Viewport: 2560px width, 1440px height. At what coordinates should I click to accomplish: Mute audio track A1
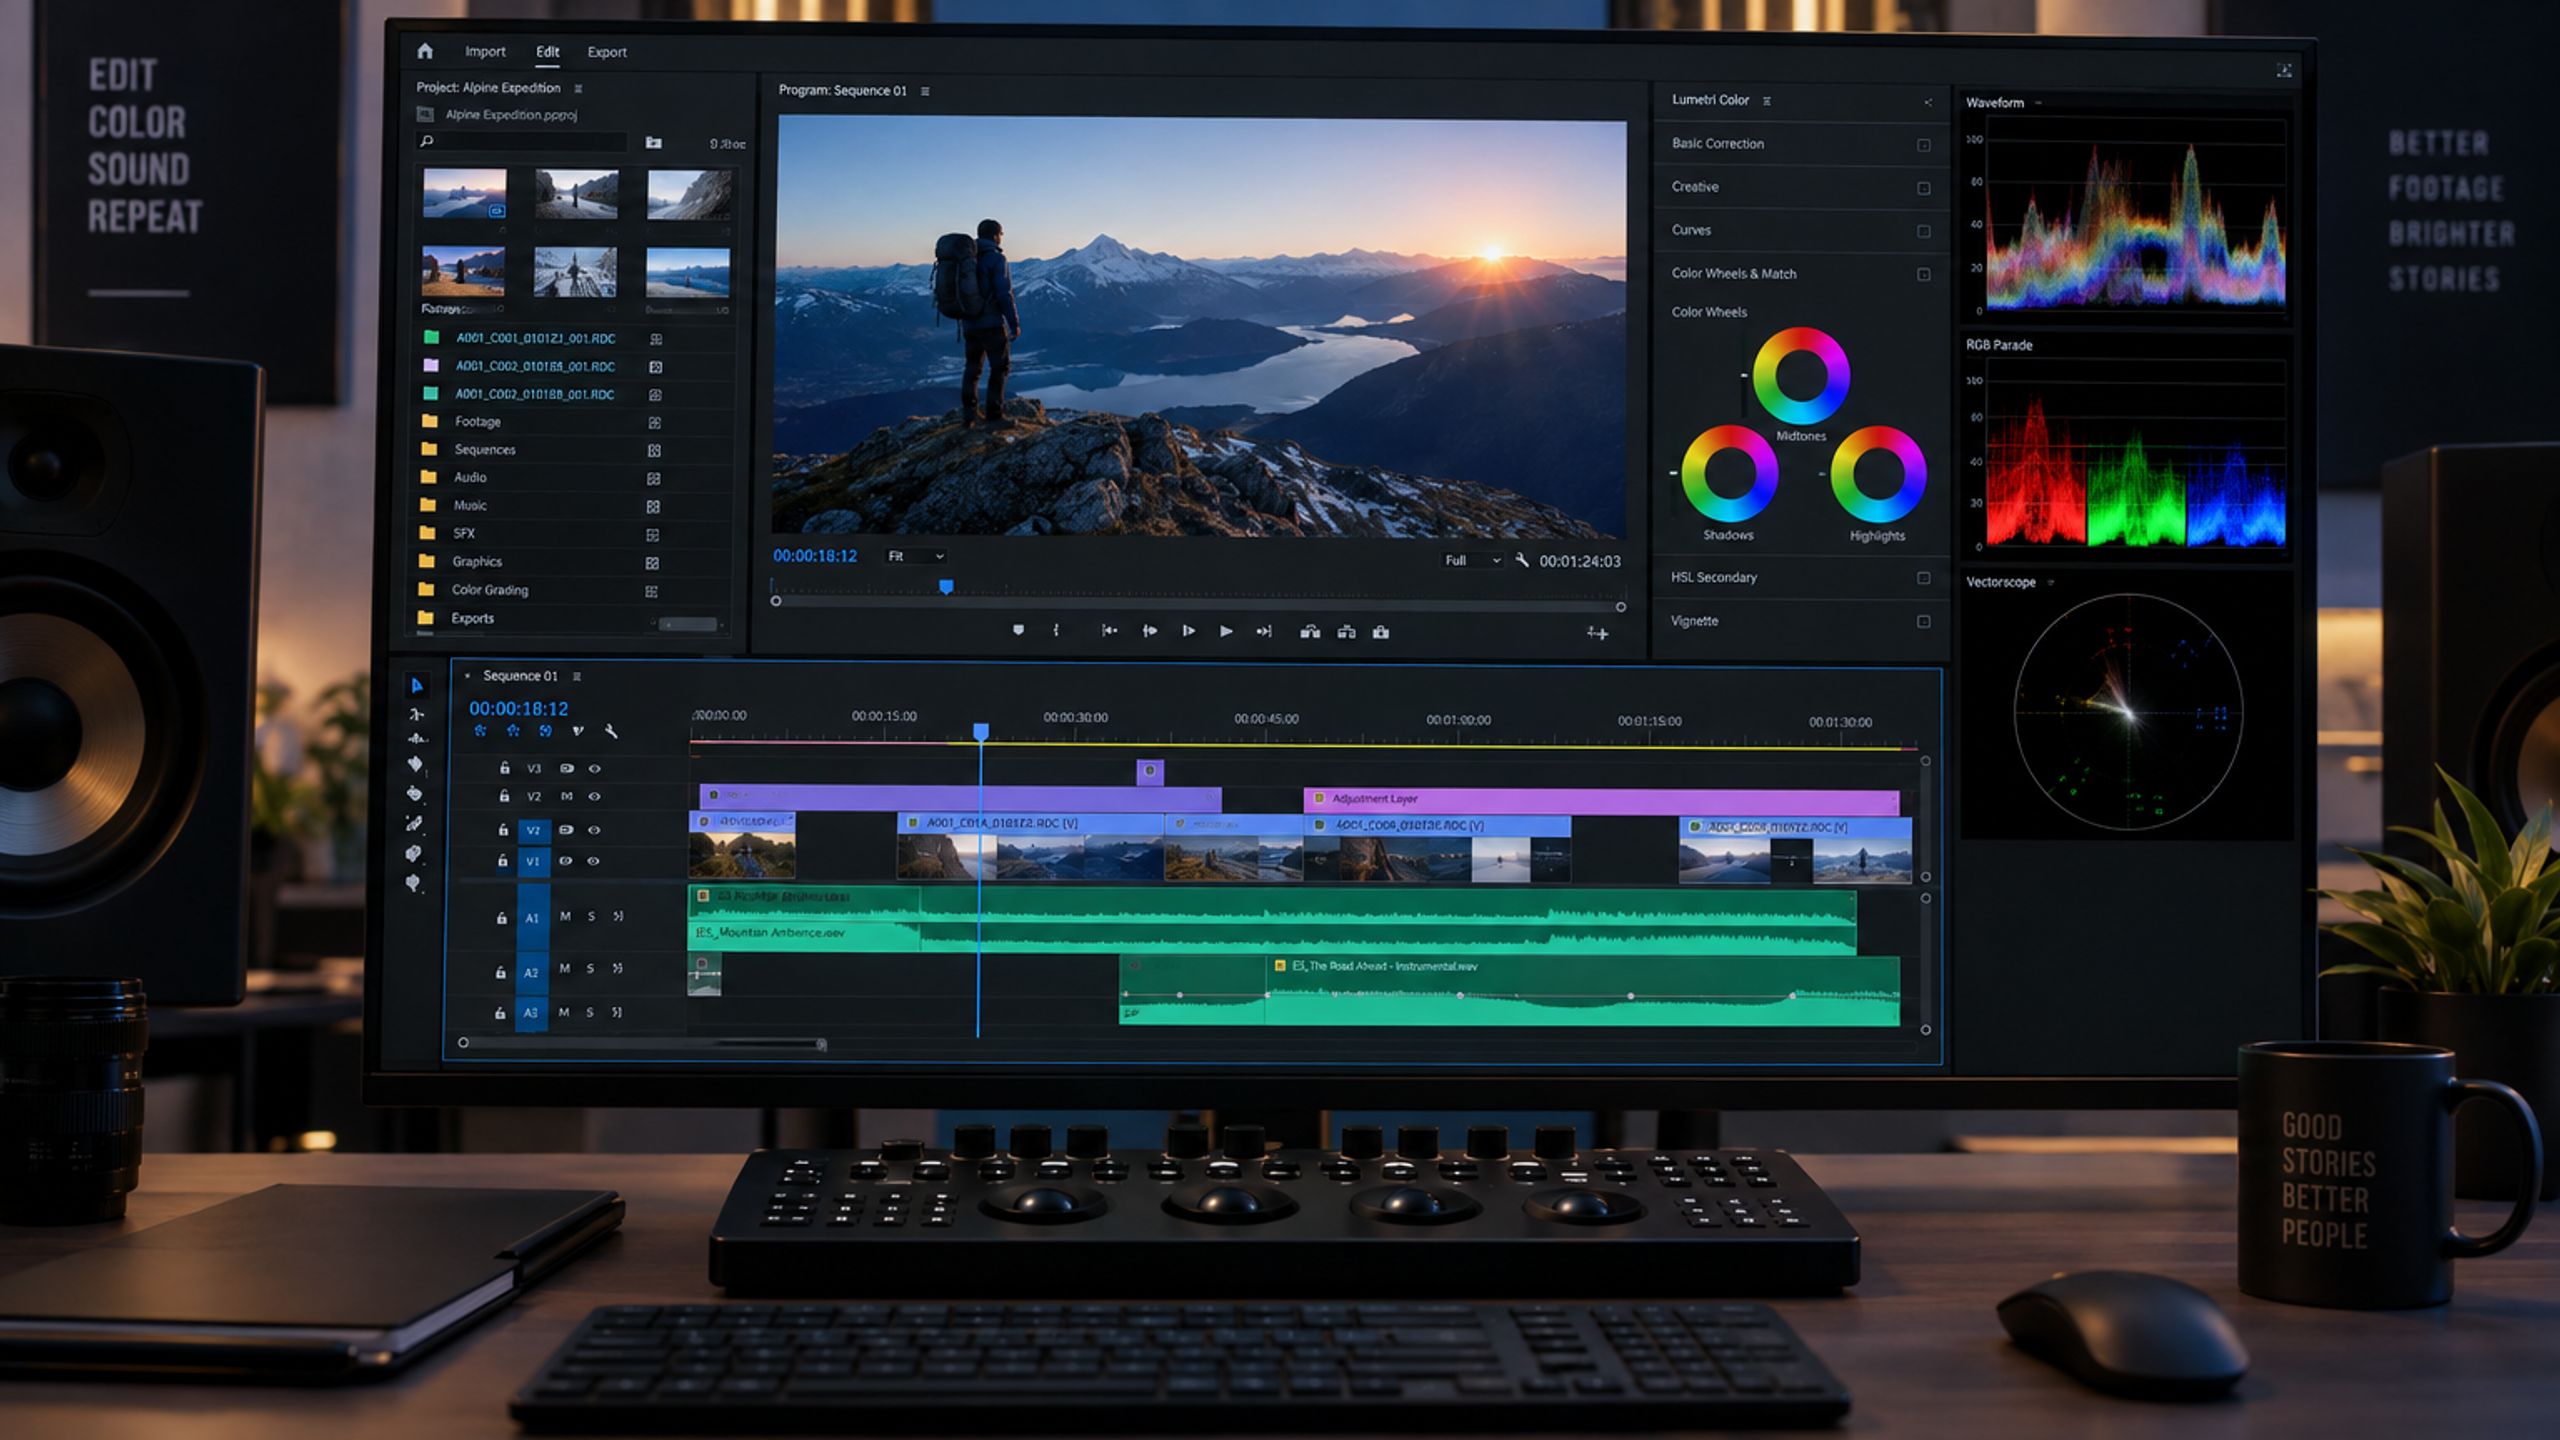565,916
